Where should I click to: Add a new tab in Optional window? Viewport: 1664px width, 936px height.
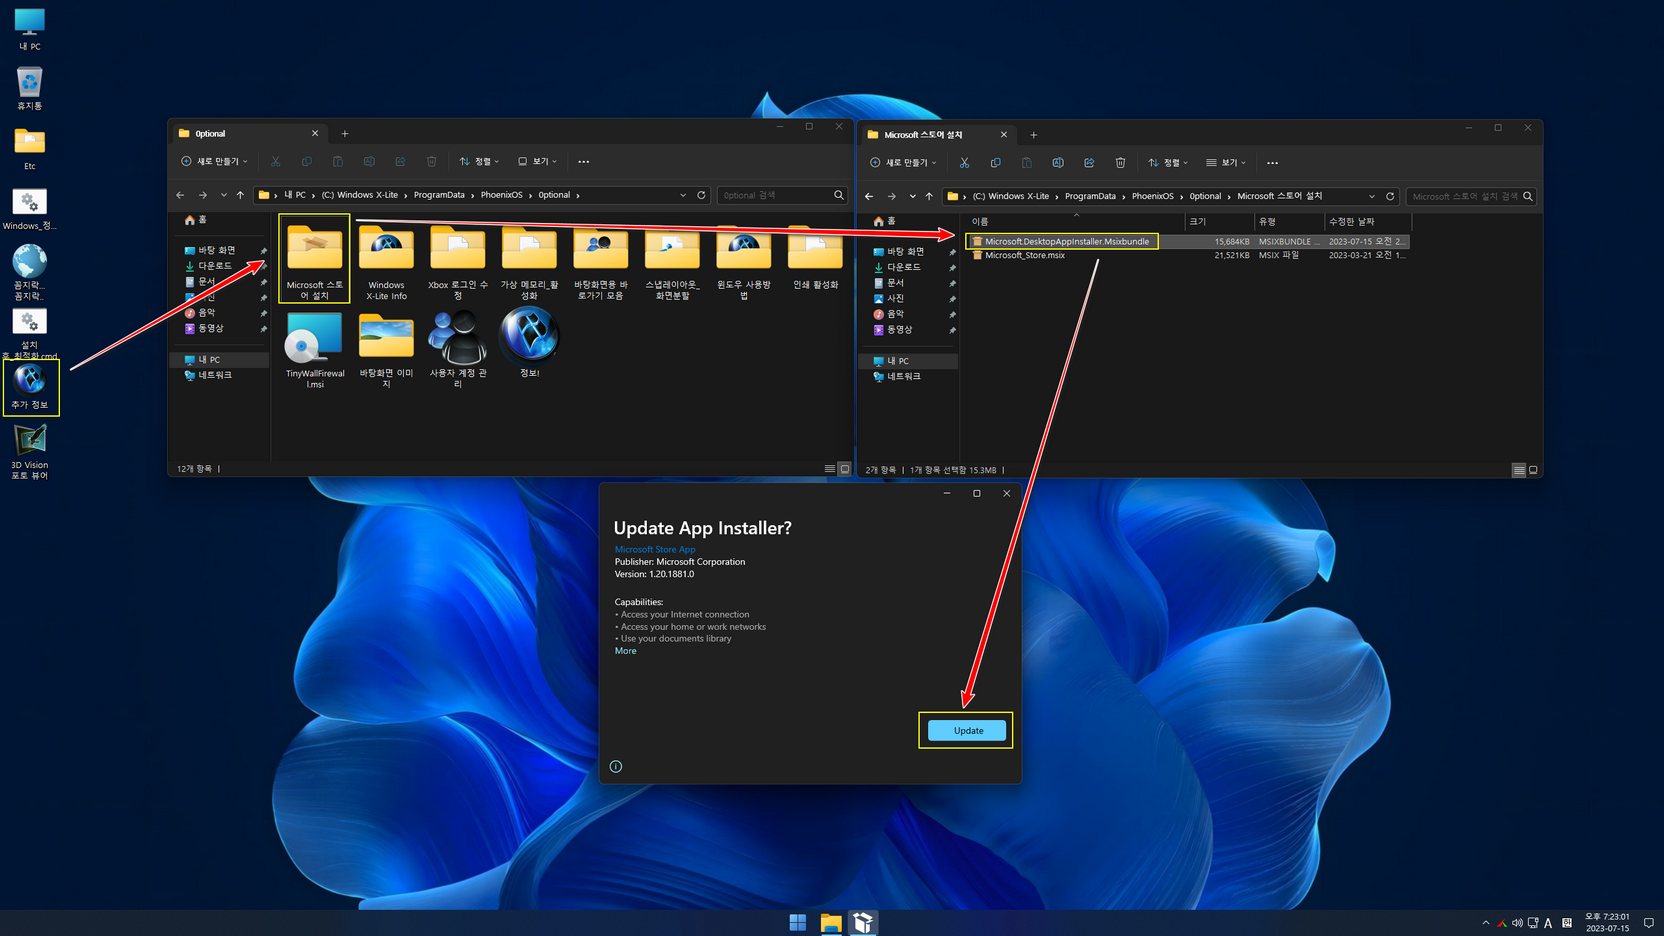tap(345, 133)
